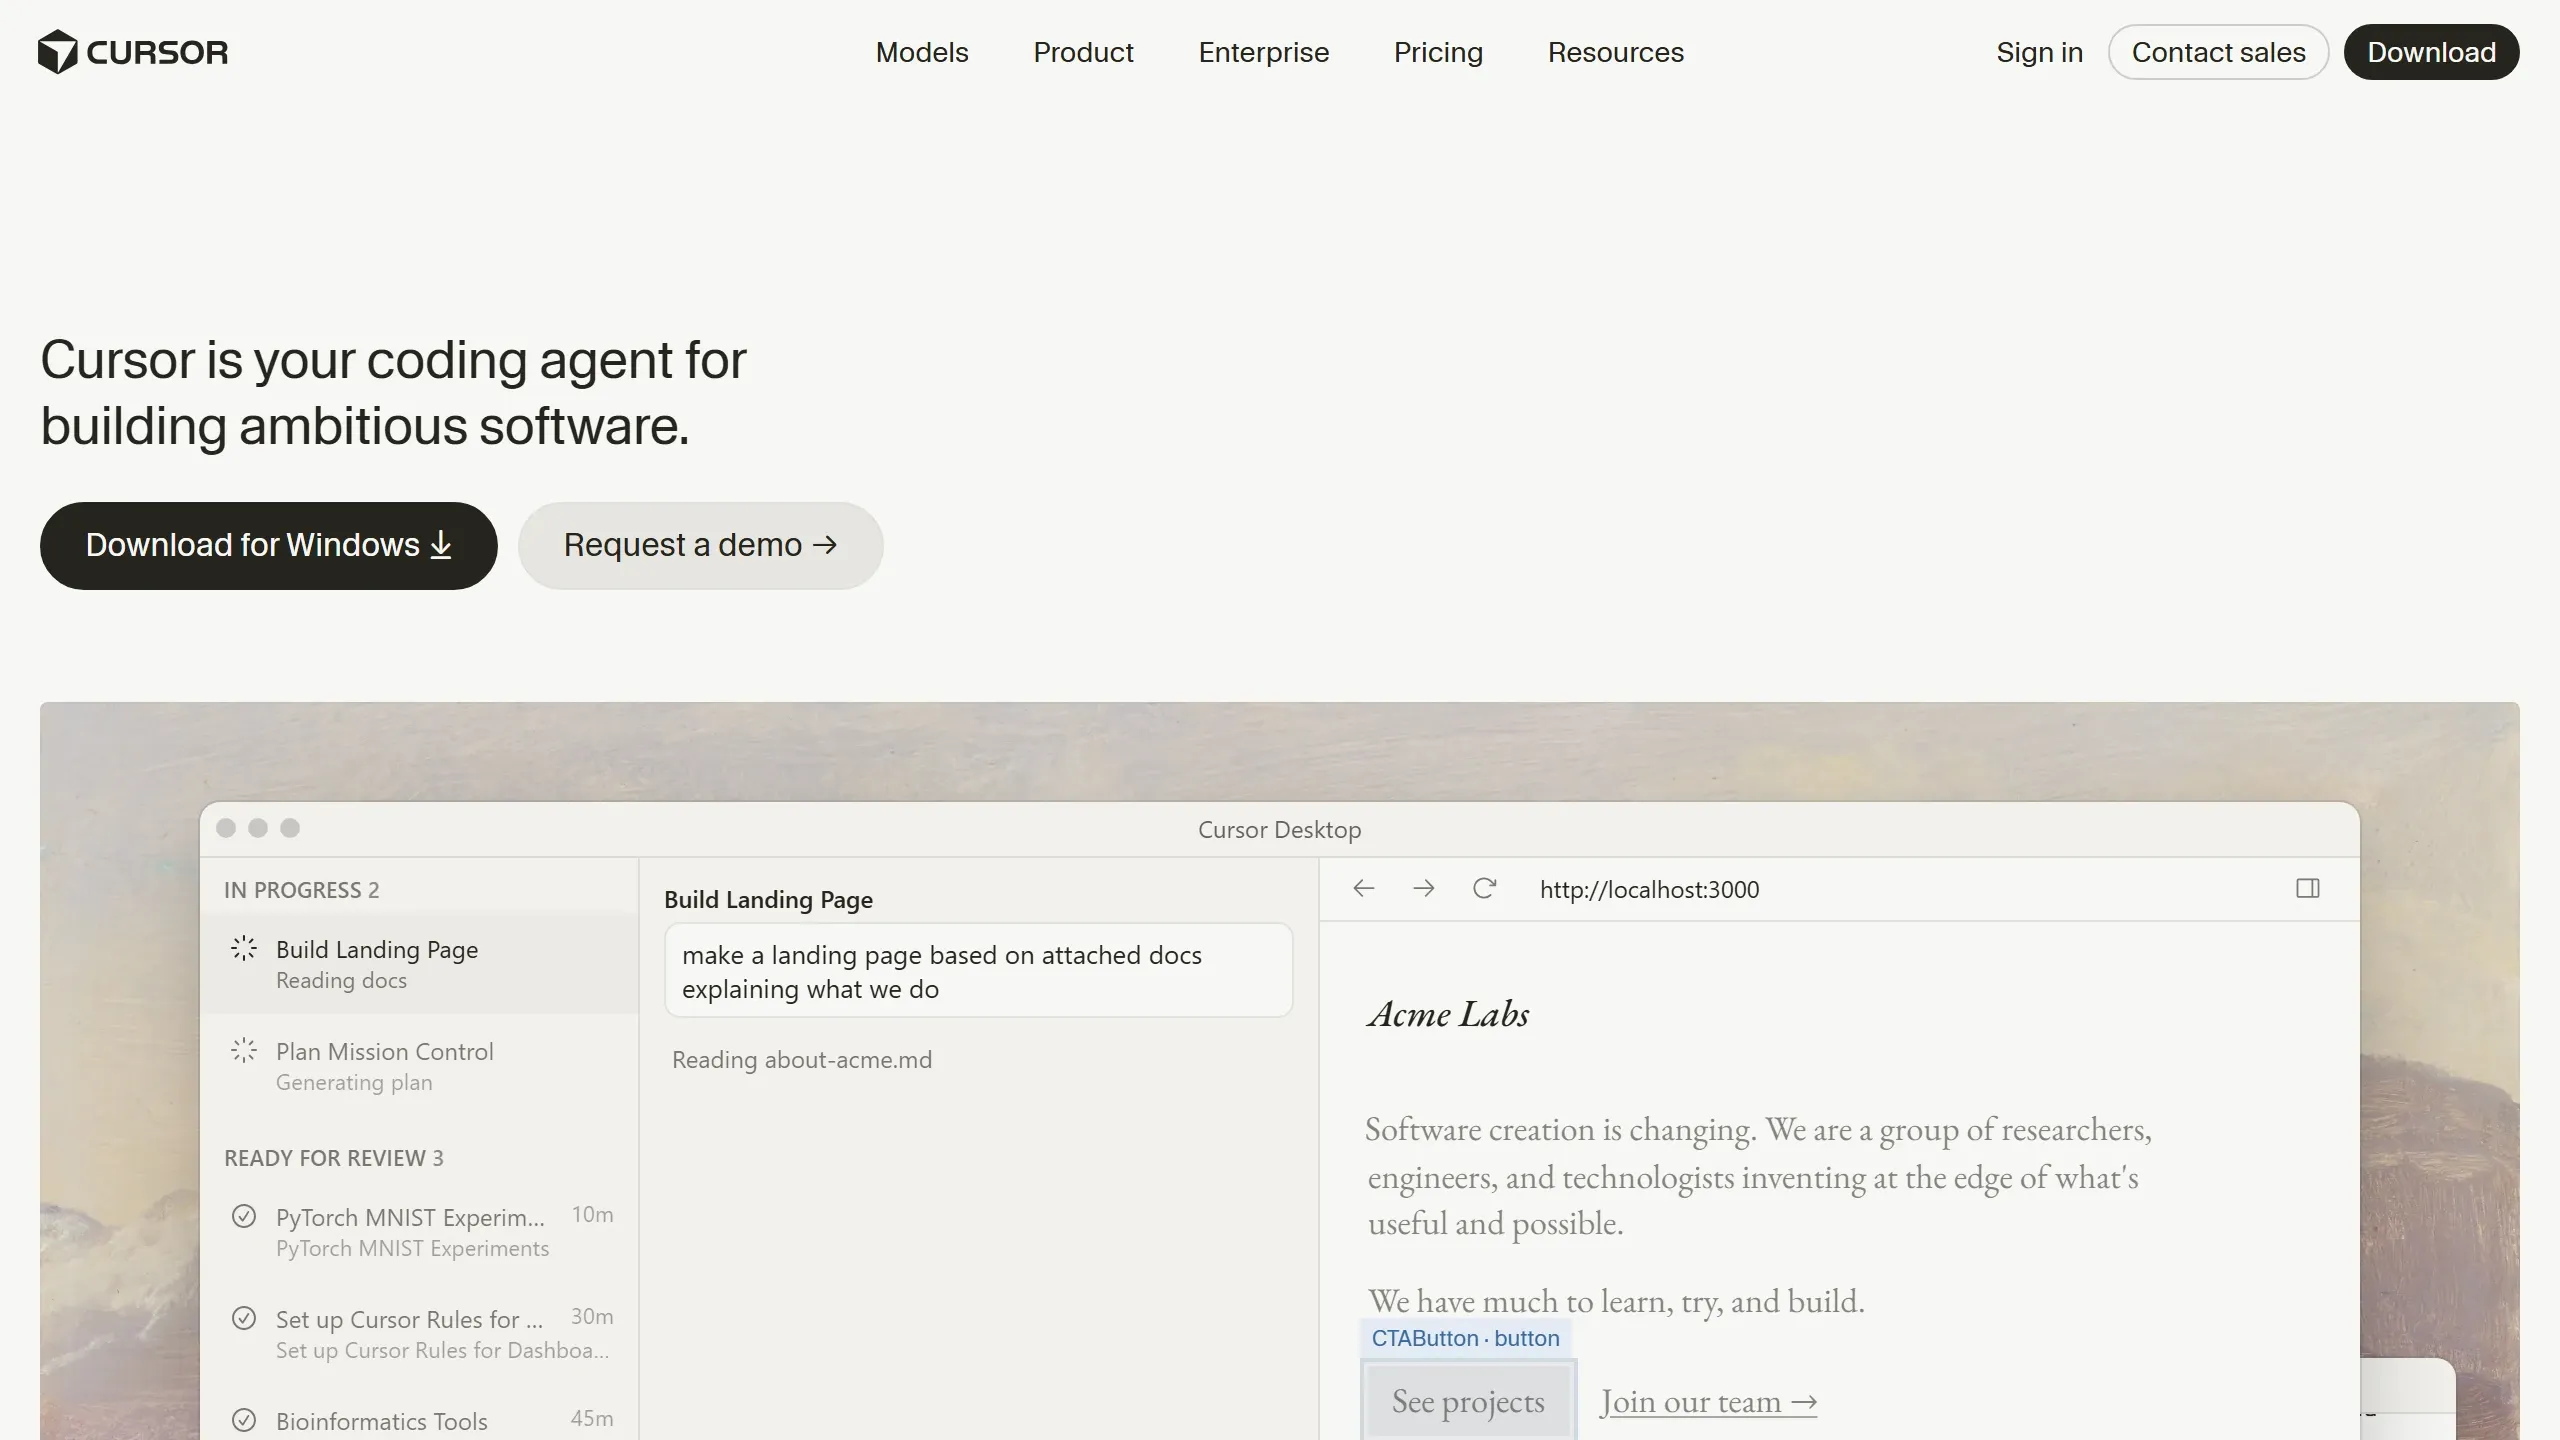Image resolution: width=2560 pixels, height=1440 pixels.
Task: Click the middle window dot in Cursor Desktop
Action: [x=258, y=828]
